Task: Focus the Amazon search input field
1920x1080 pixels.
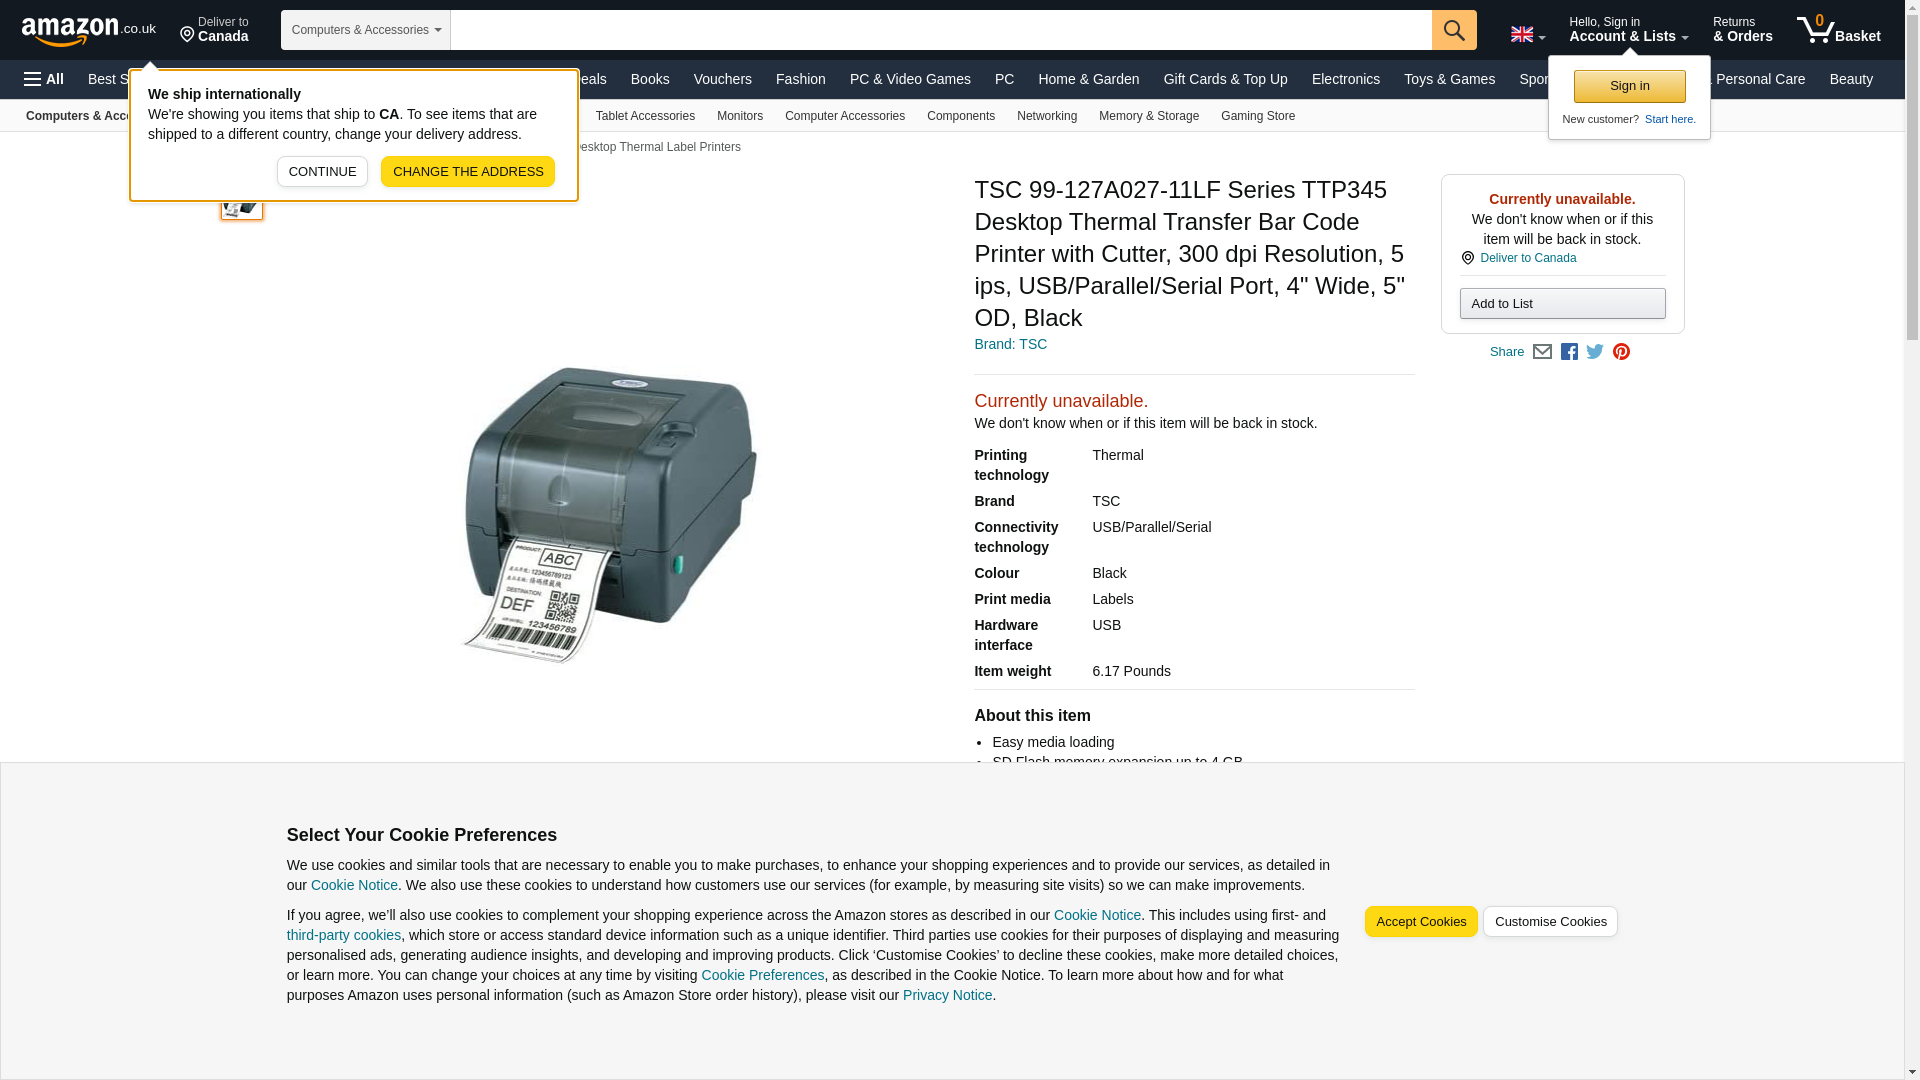Action: tap(941, 30)
